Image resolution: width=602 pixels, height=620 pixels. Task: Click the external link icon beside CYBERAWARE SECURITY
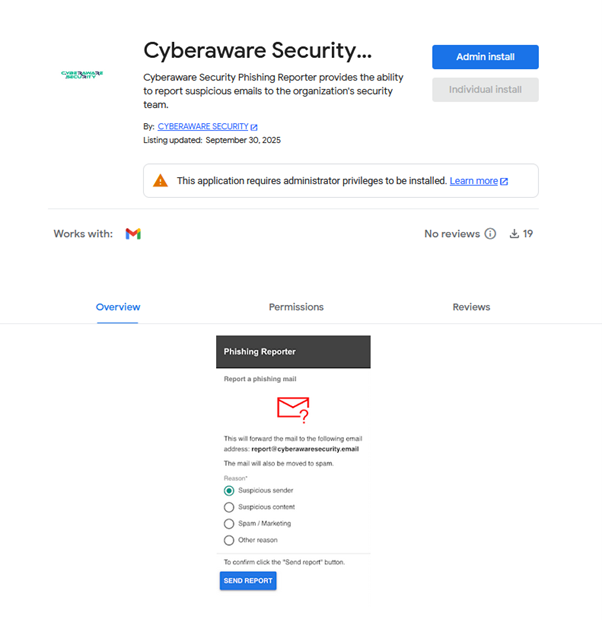254,127
